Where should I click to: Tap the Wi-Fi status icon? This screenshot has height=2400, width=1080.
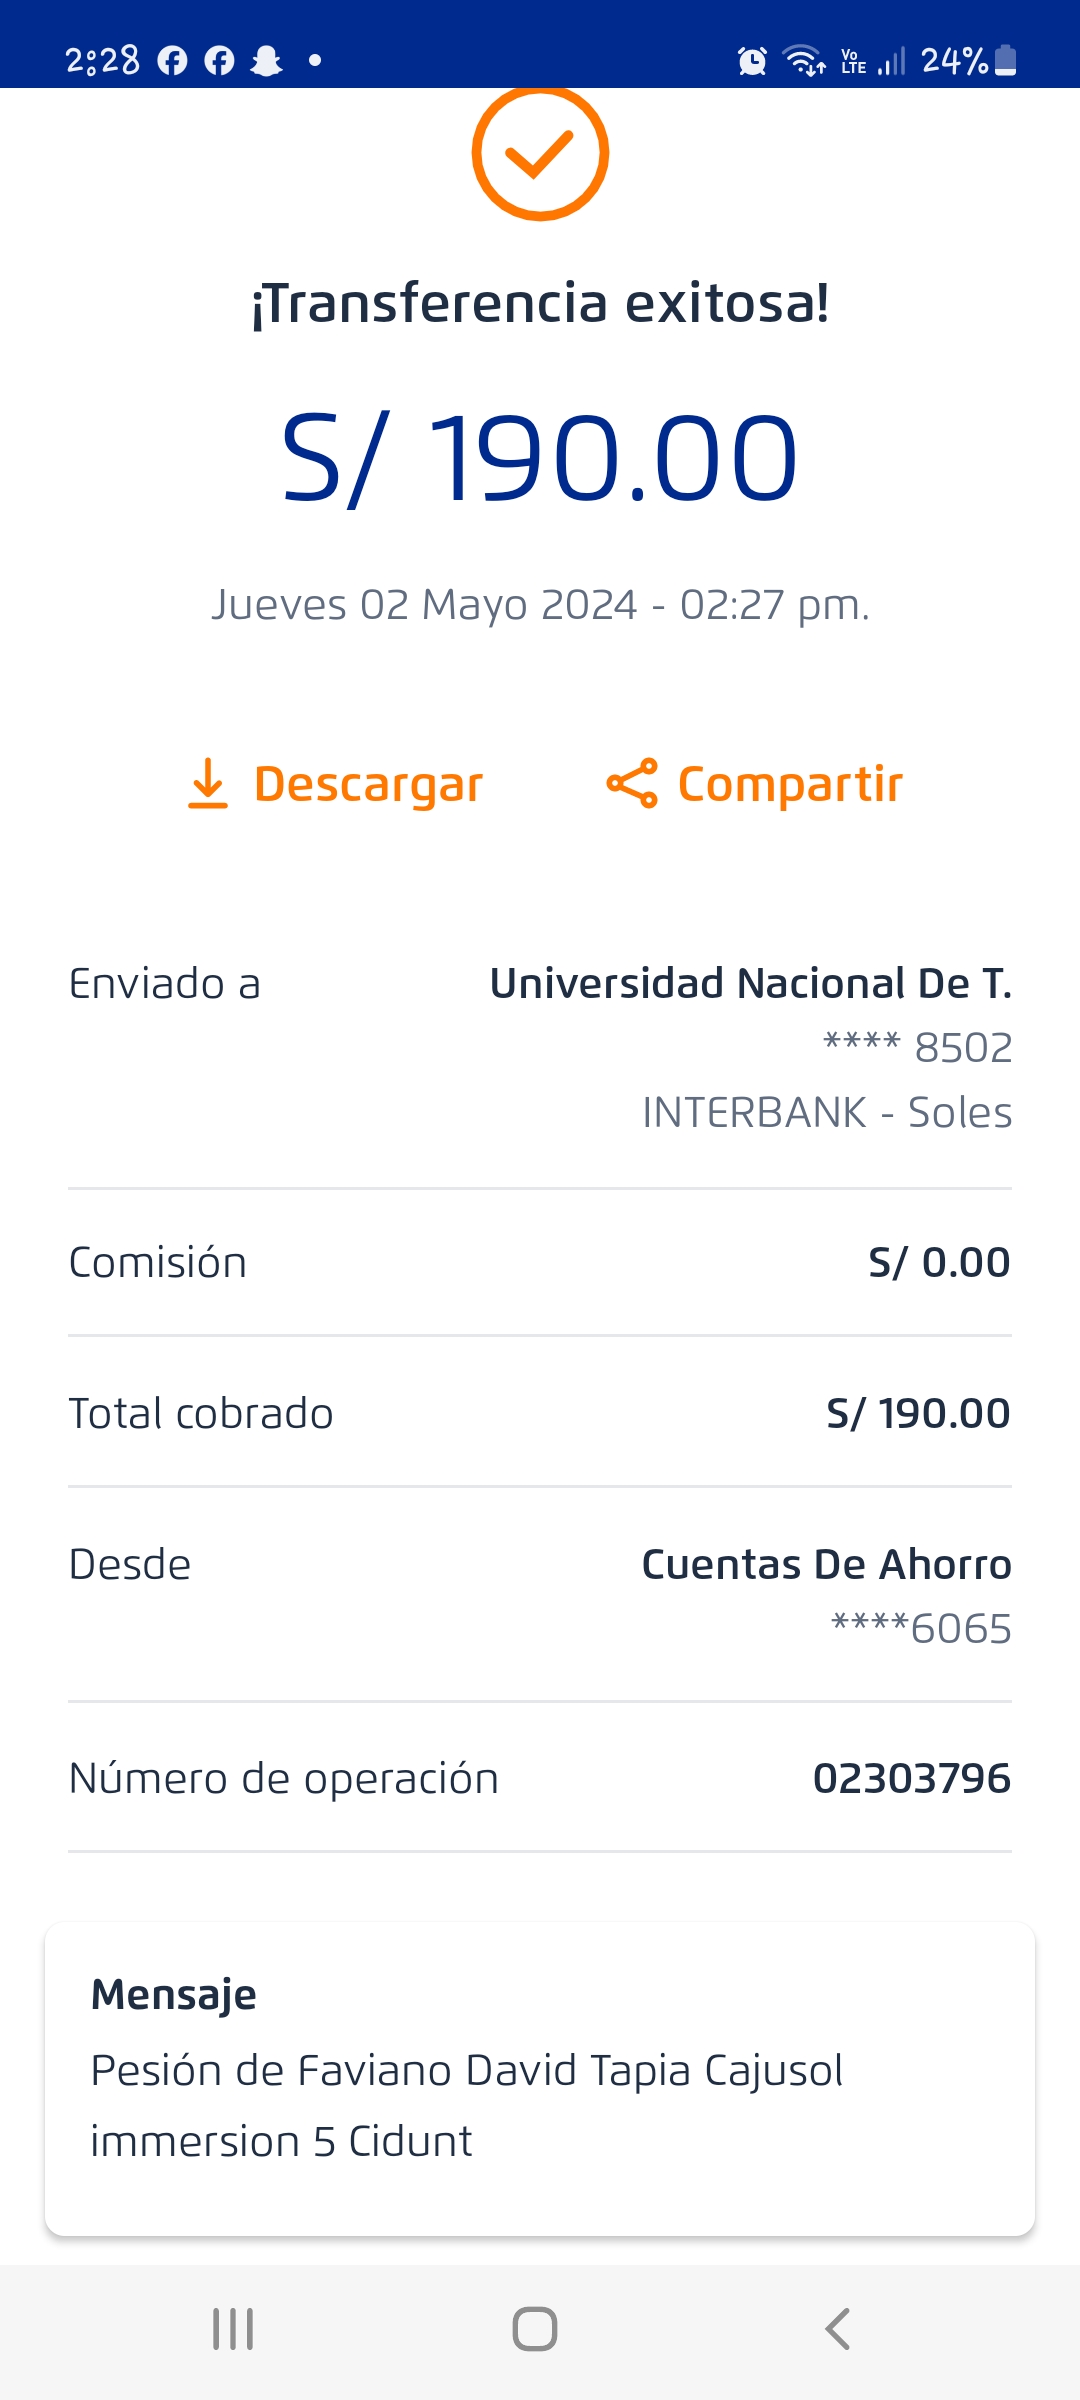(803, 61)
